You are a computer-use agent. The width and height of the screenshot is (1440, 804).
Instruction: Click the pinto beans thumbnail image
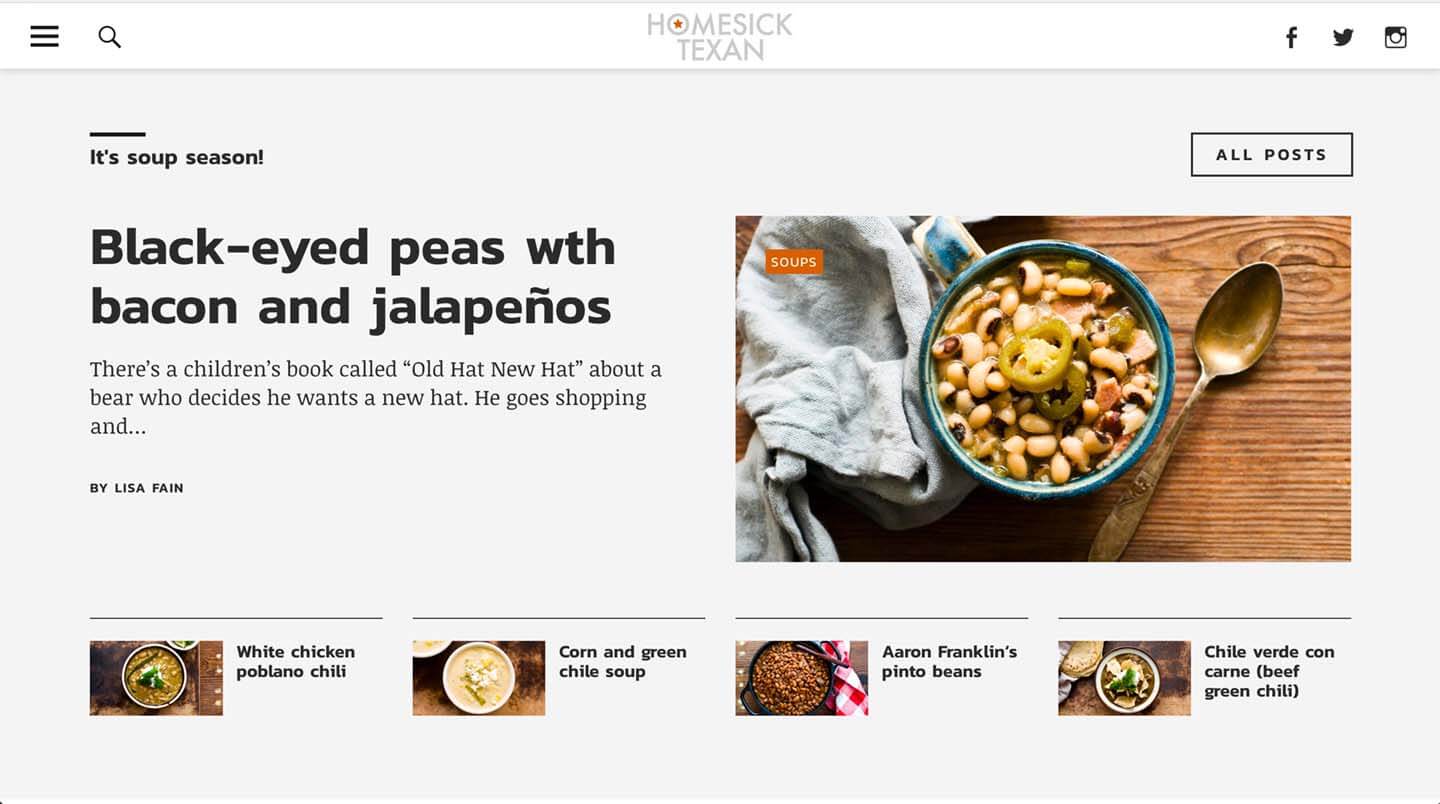802,678
